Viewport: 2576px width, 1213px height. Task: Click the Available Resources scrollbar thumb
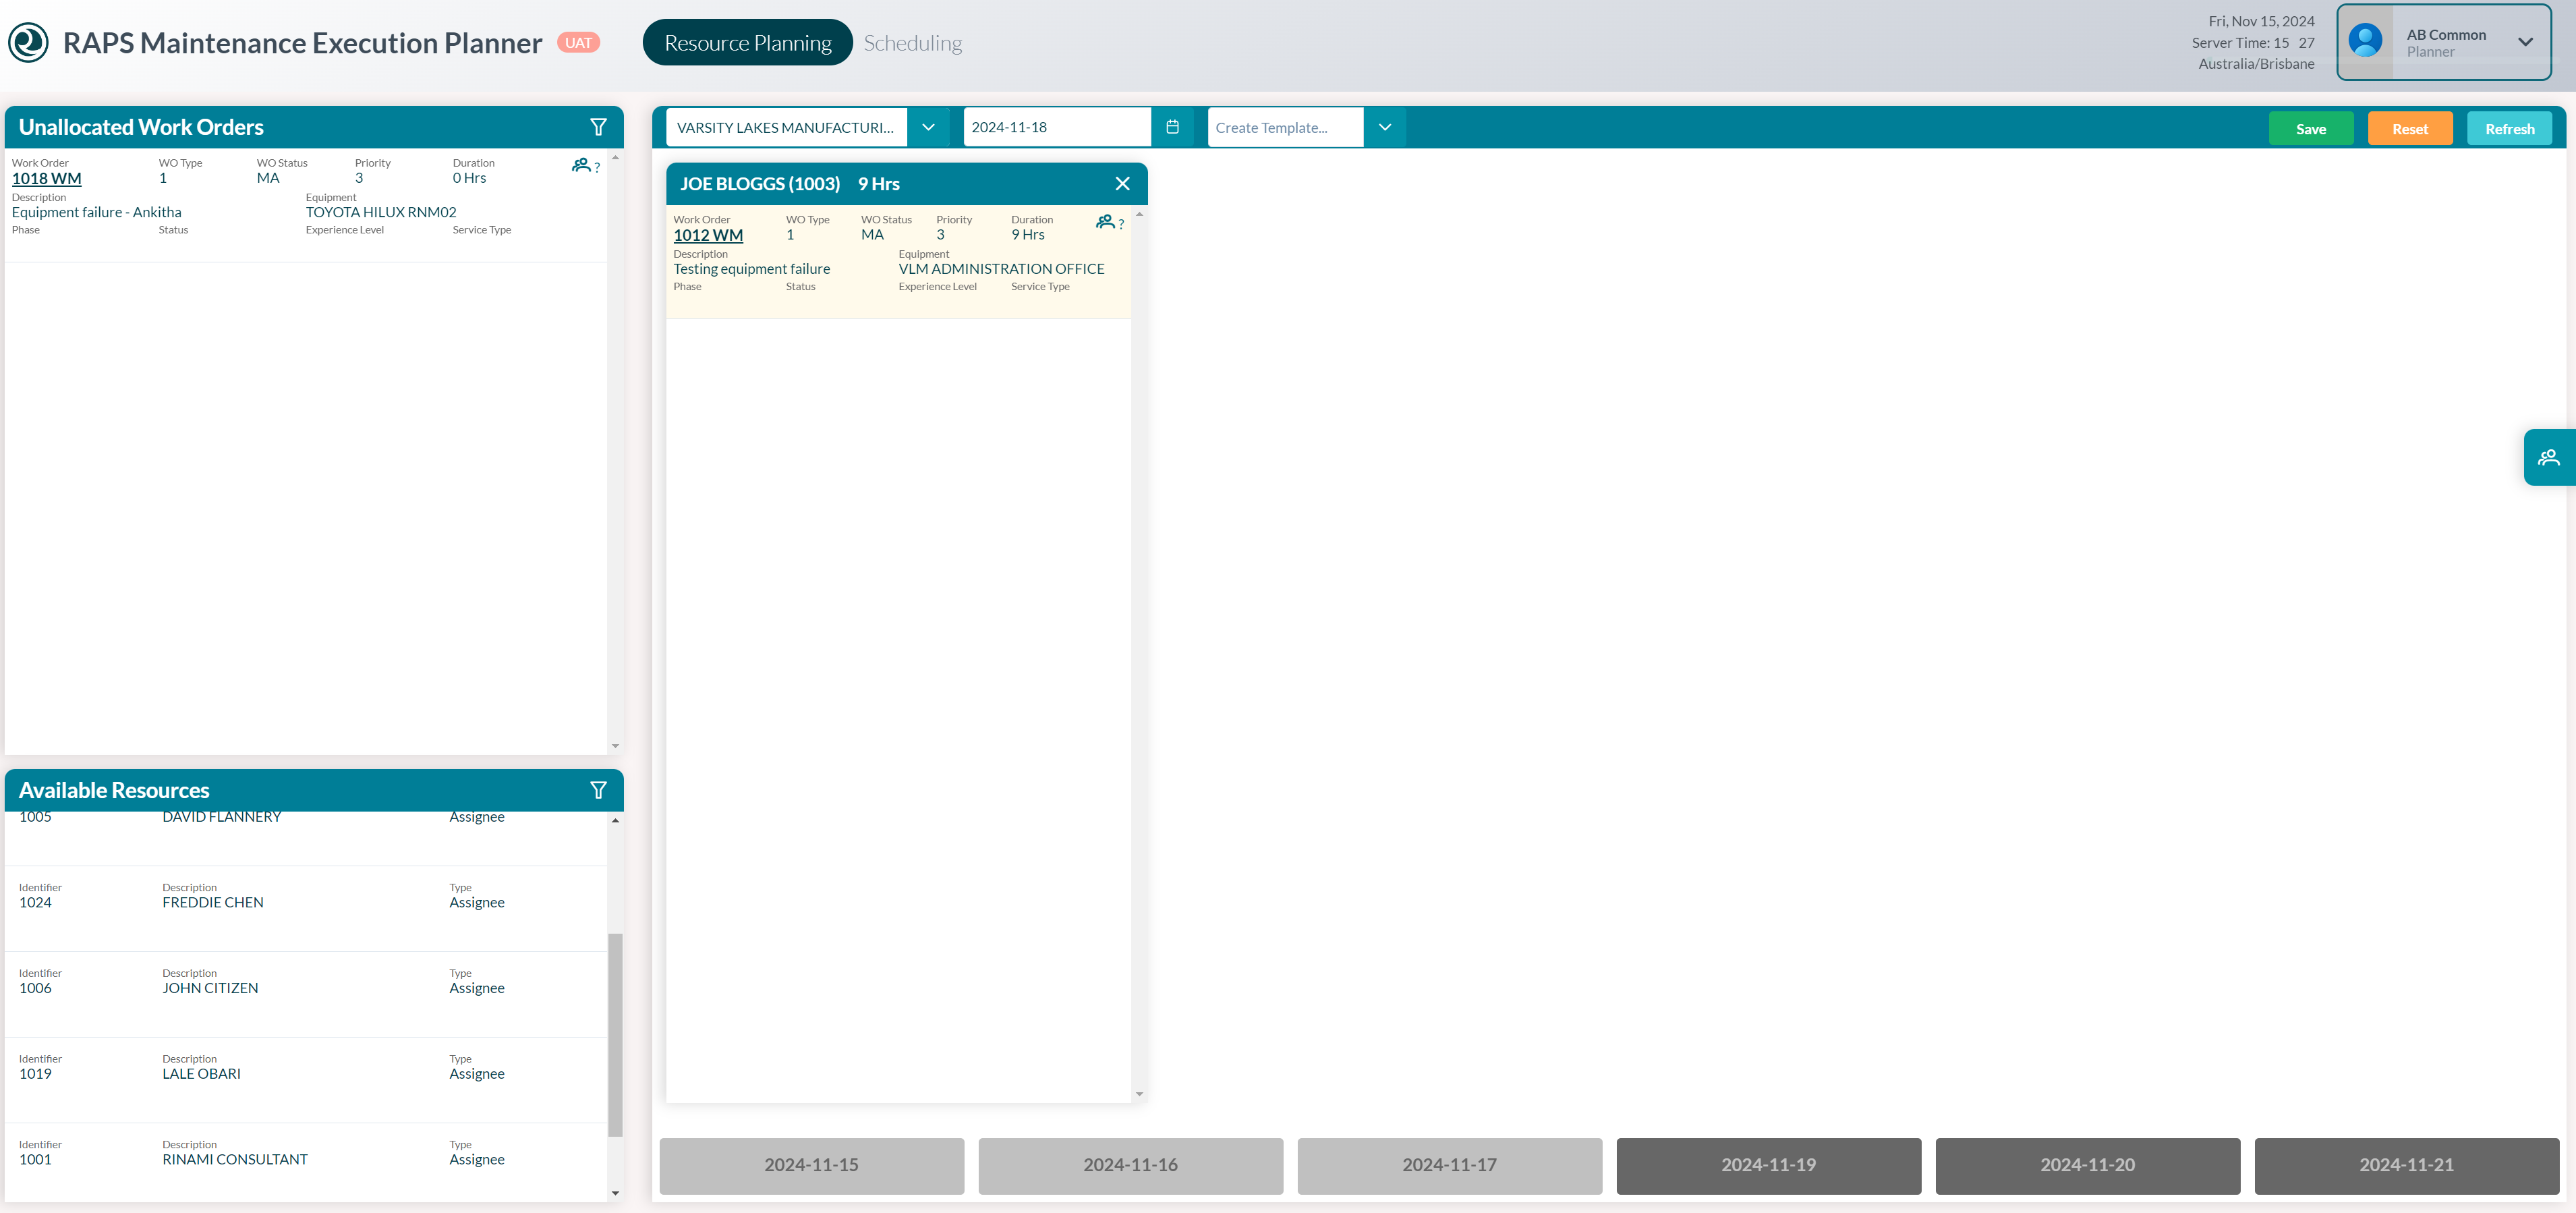(615, 1034)
